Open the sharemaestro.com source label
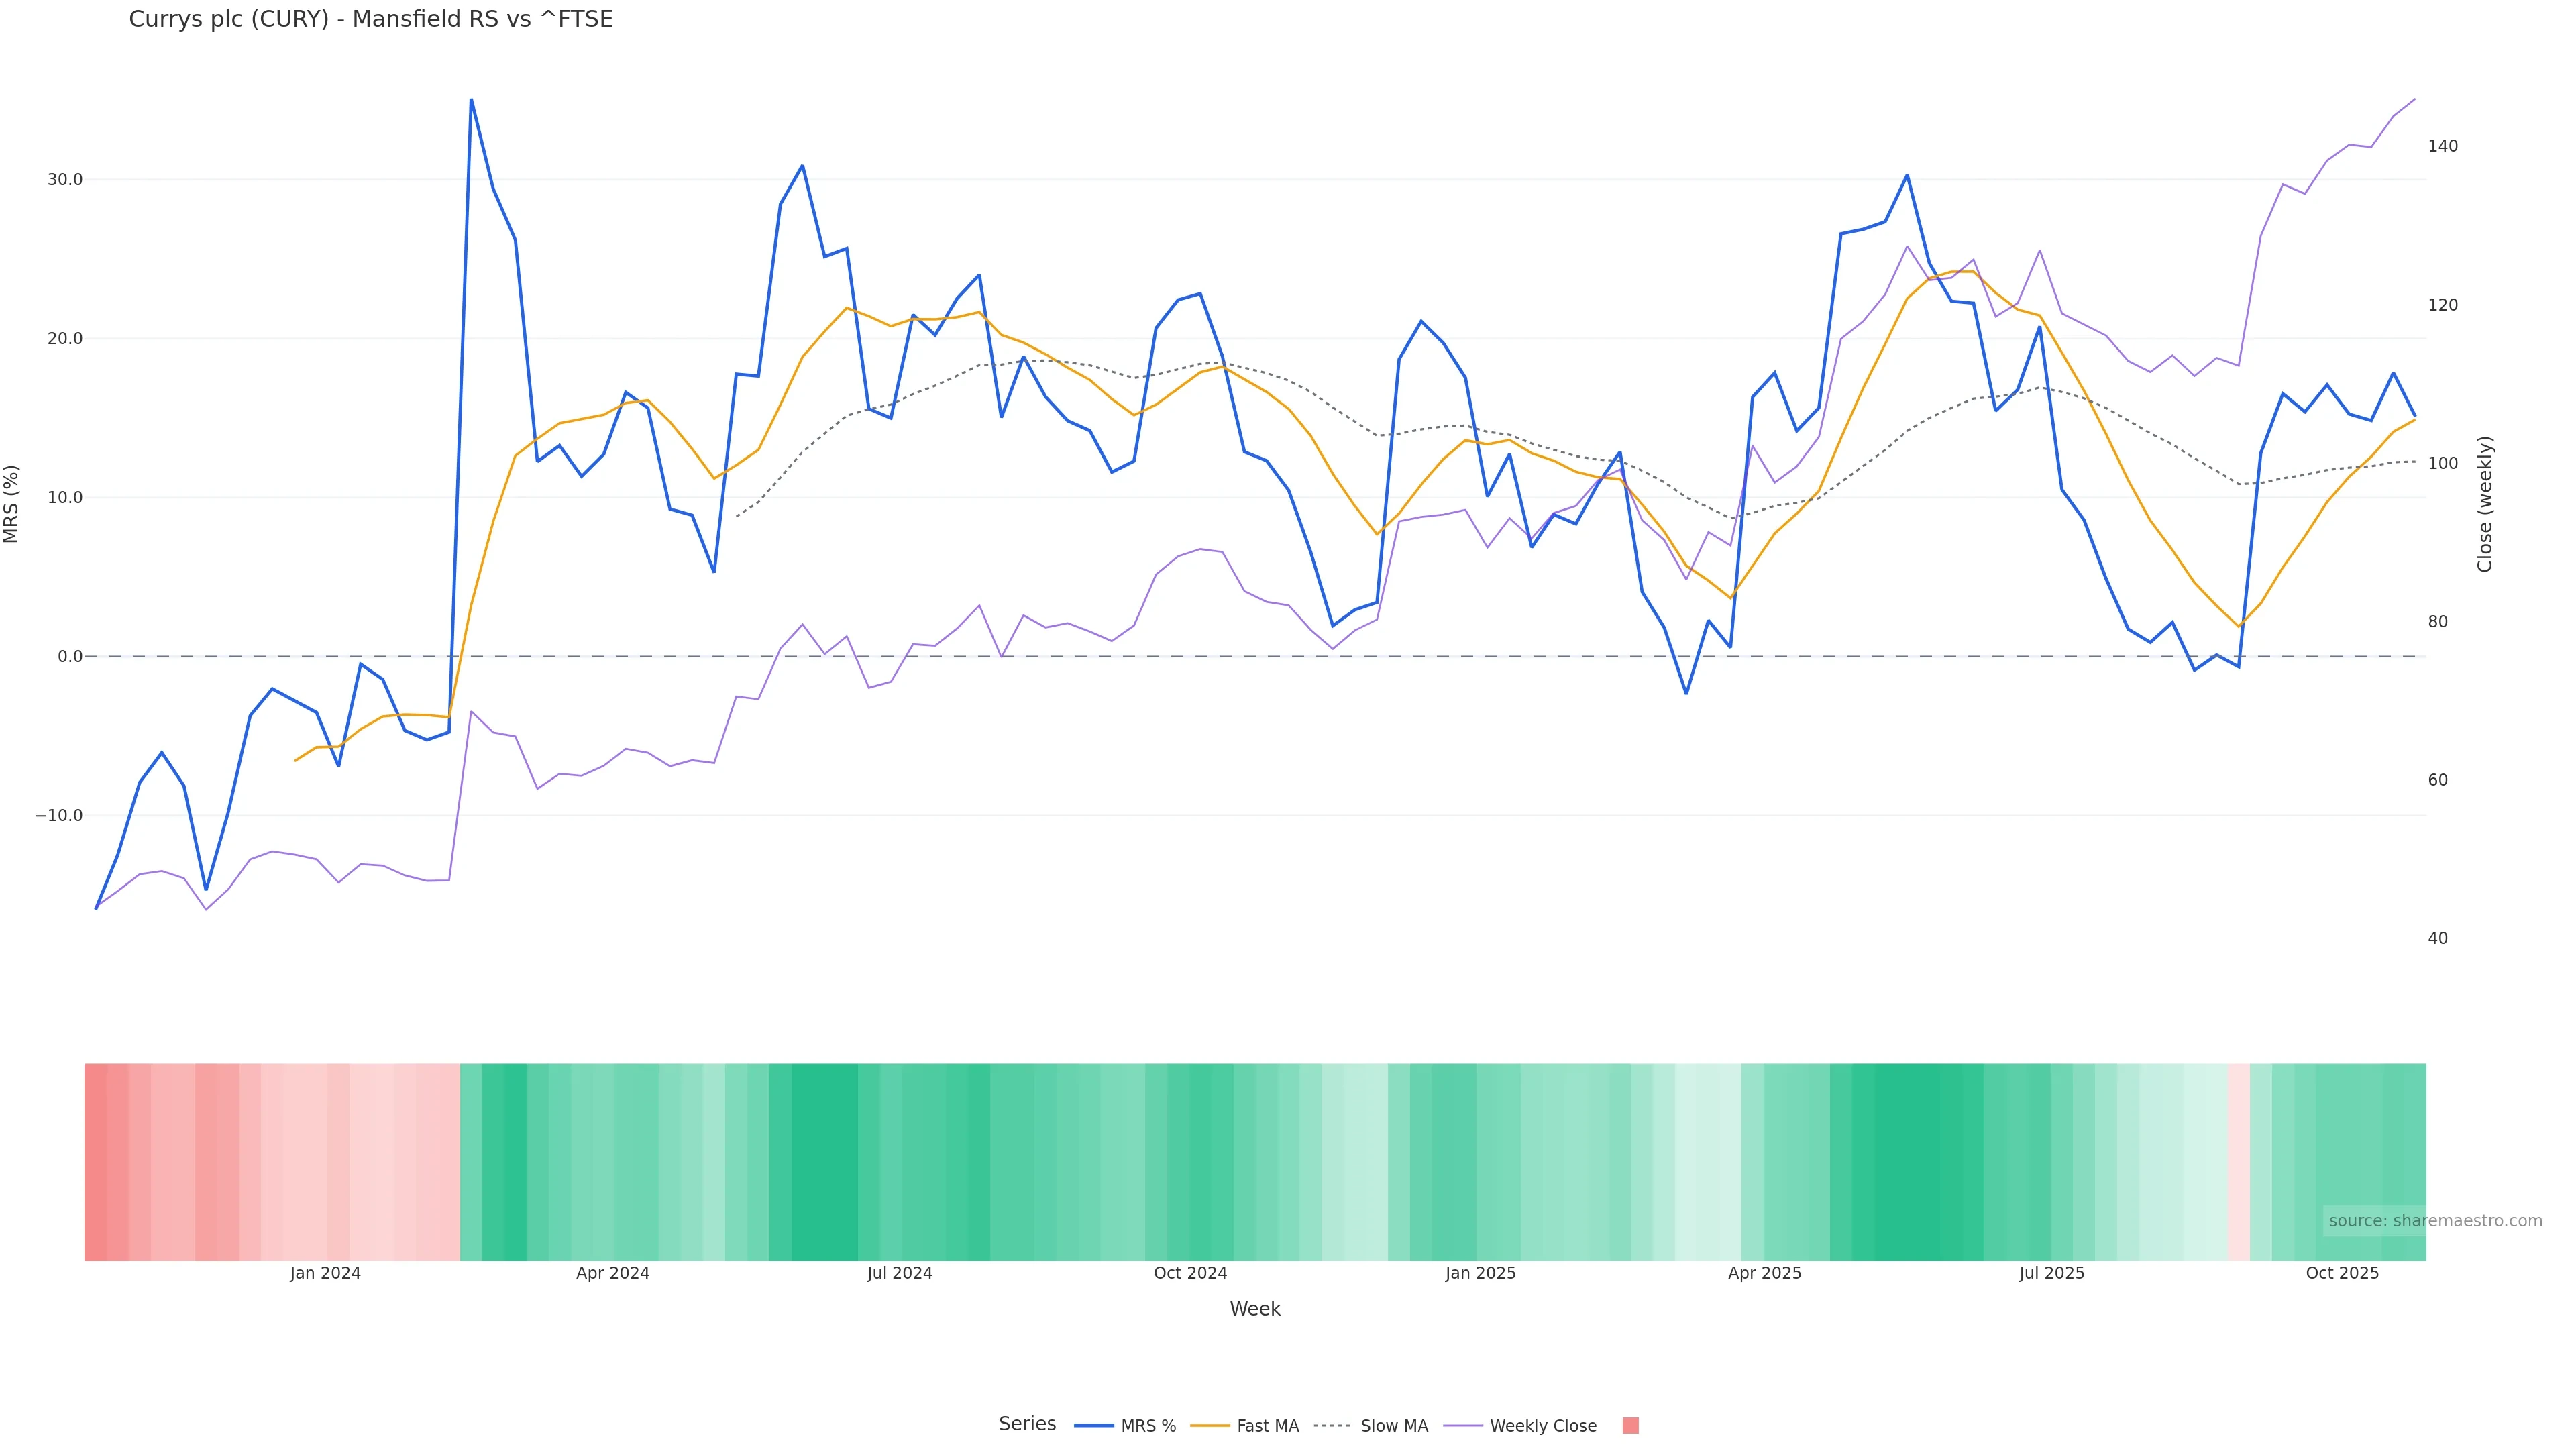Image resolution: width=2576 pixels, height=1449 pixels. tap(2434, 1221)
